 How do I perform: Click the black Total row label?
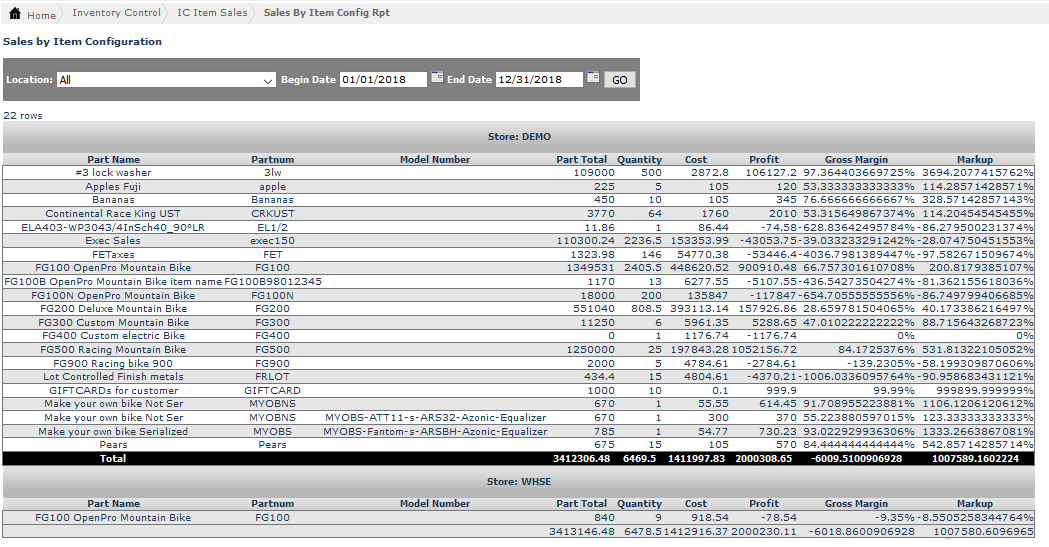click(113, 459)
